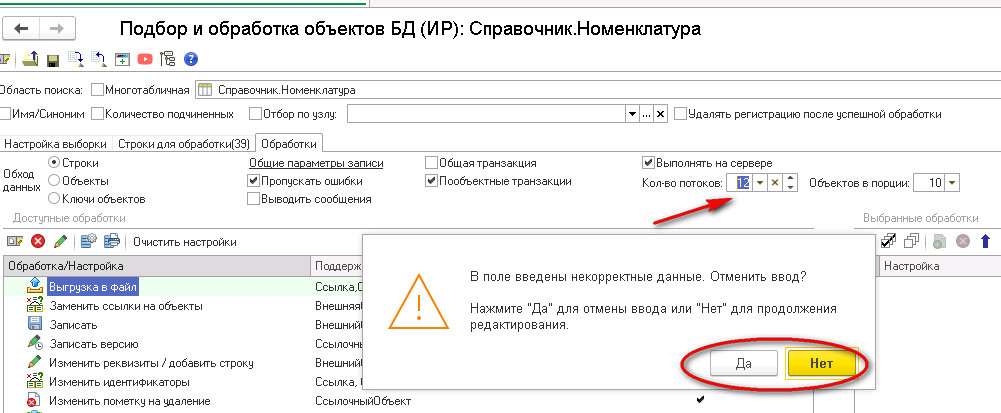Viewport: 1001px width, 413px height.
Task: Open the 'Отбор по узлу' dropdown arrow
Action: (x=631, y=114)
